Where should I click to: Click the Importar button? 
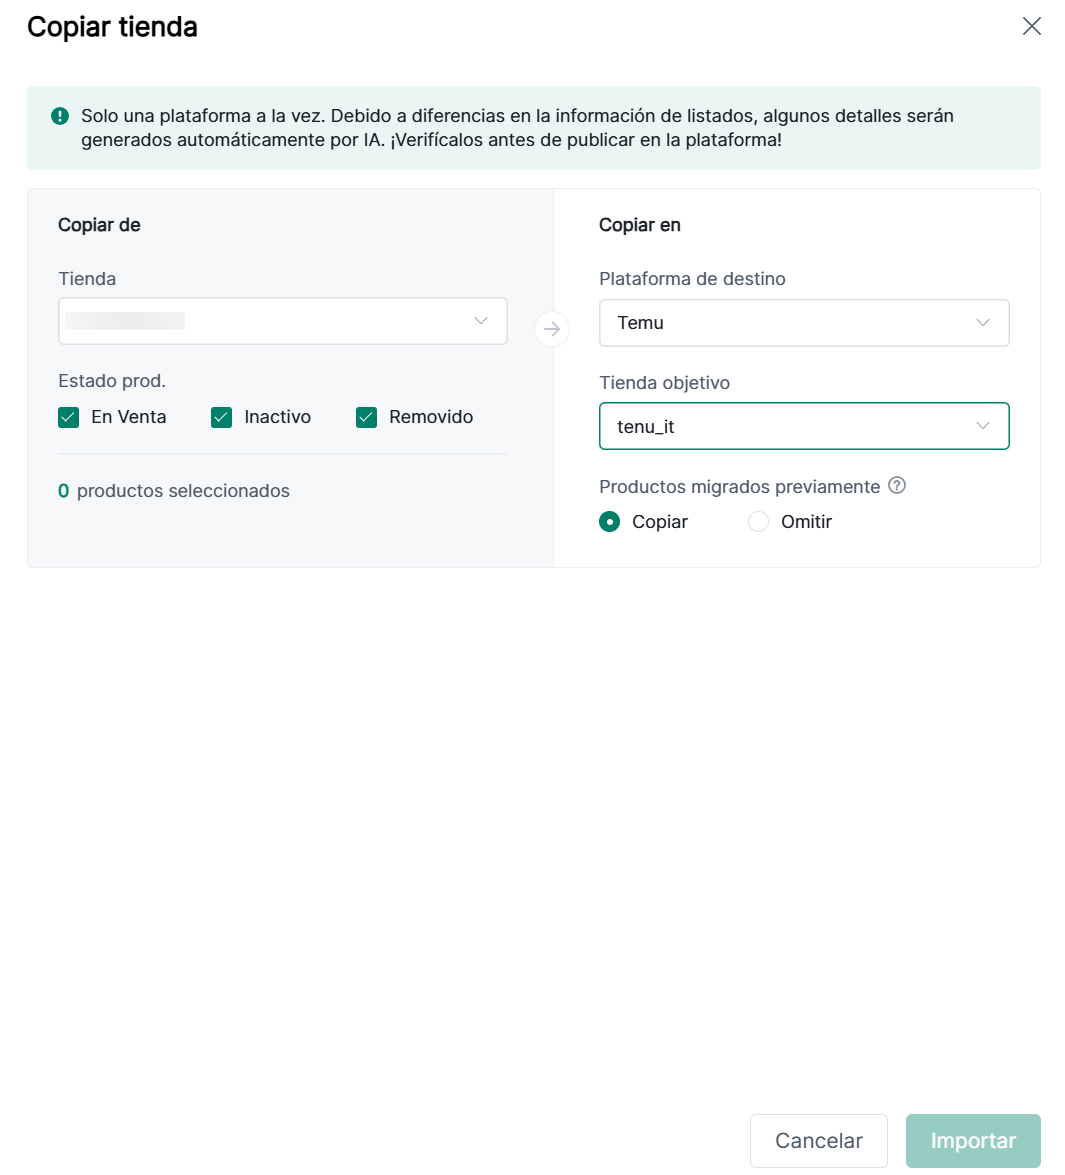(x=973, y=1141)
